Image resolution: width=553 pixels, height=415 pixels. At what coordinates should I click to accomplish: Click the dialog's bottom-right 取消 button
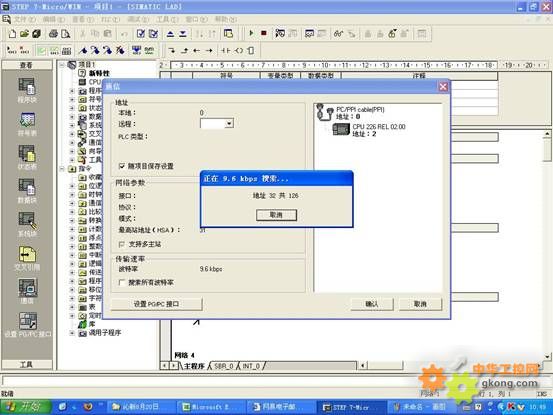click(x=420, y=304)
